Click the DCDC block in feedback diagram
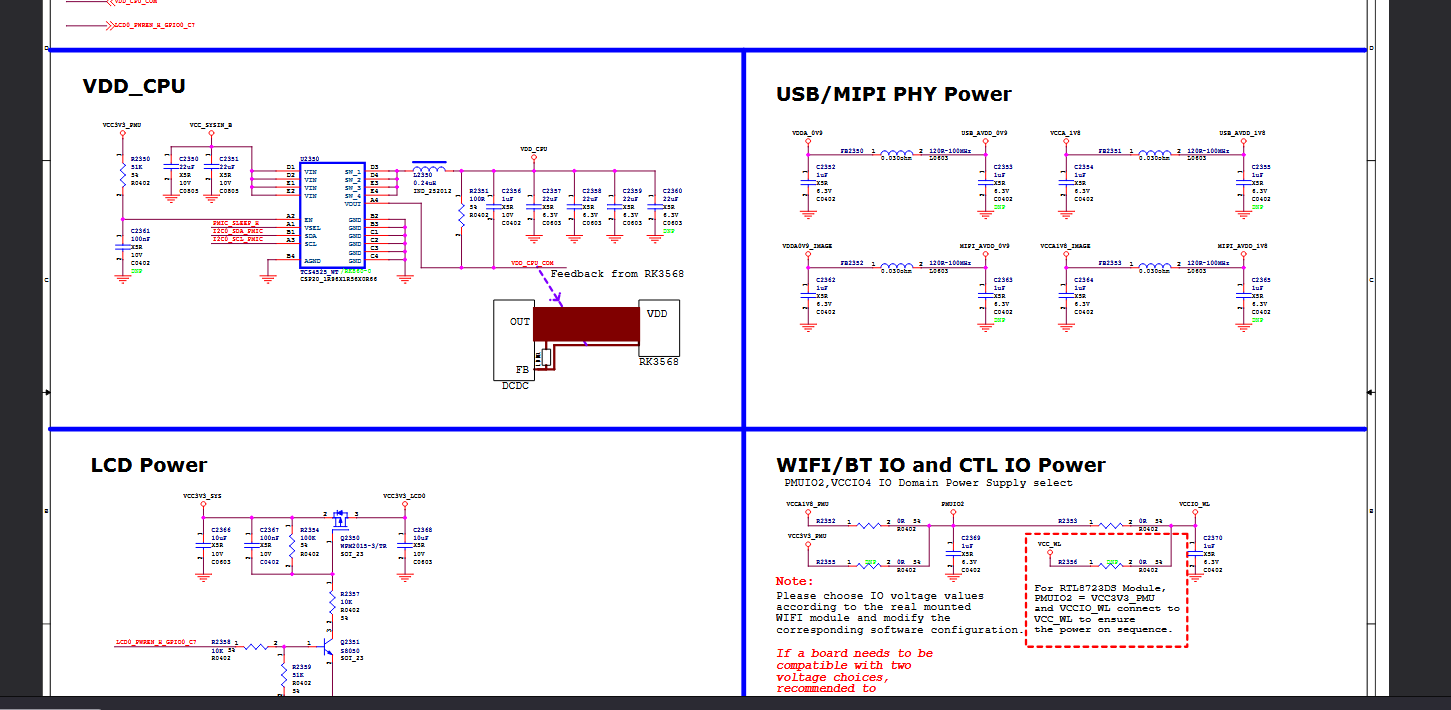Screen dimensions: 1451x710 click(514, 340)
